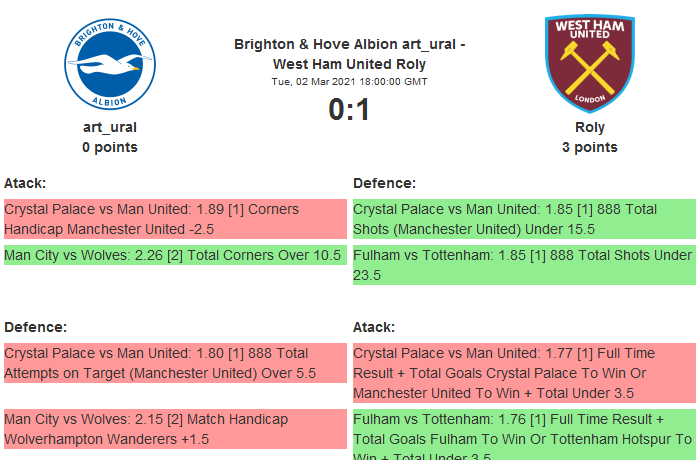The width and height of the screenshot is (700, 460).
Task: Click the 0:1 match score
Action: pos(349,109)
